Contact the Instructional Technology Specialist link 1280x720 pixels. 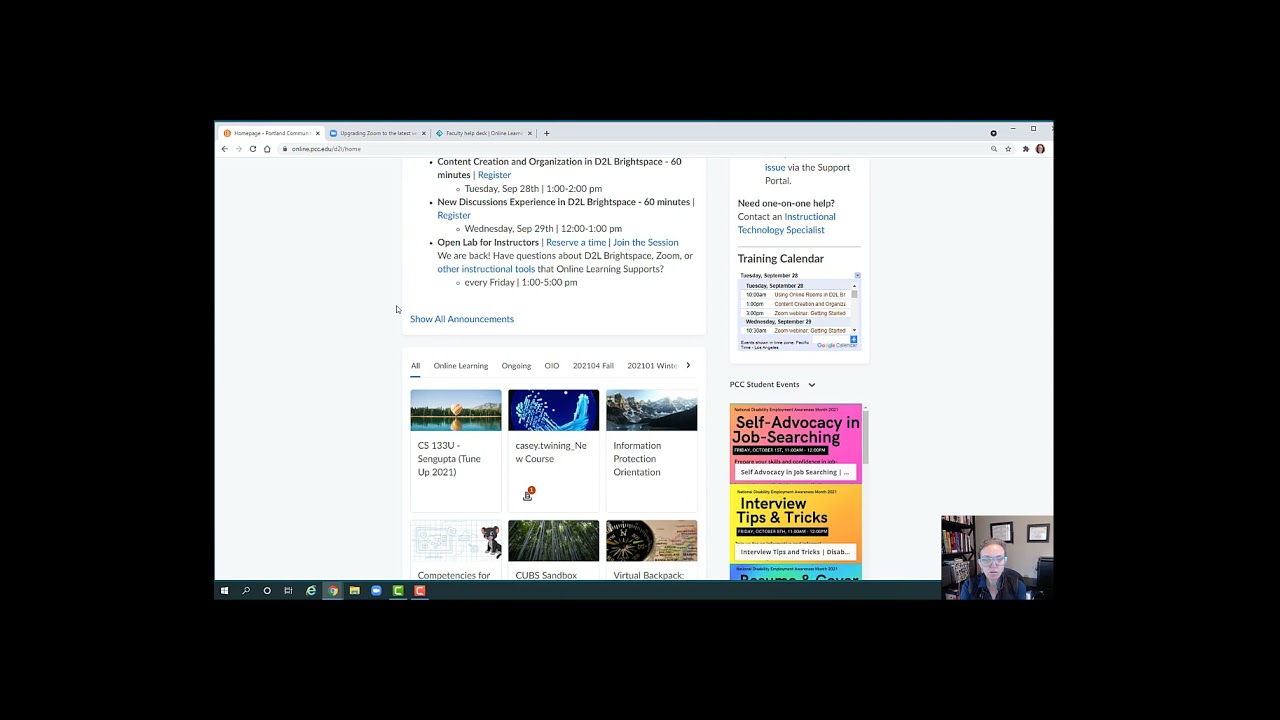point(787,223)
